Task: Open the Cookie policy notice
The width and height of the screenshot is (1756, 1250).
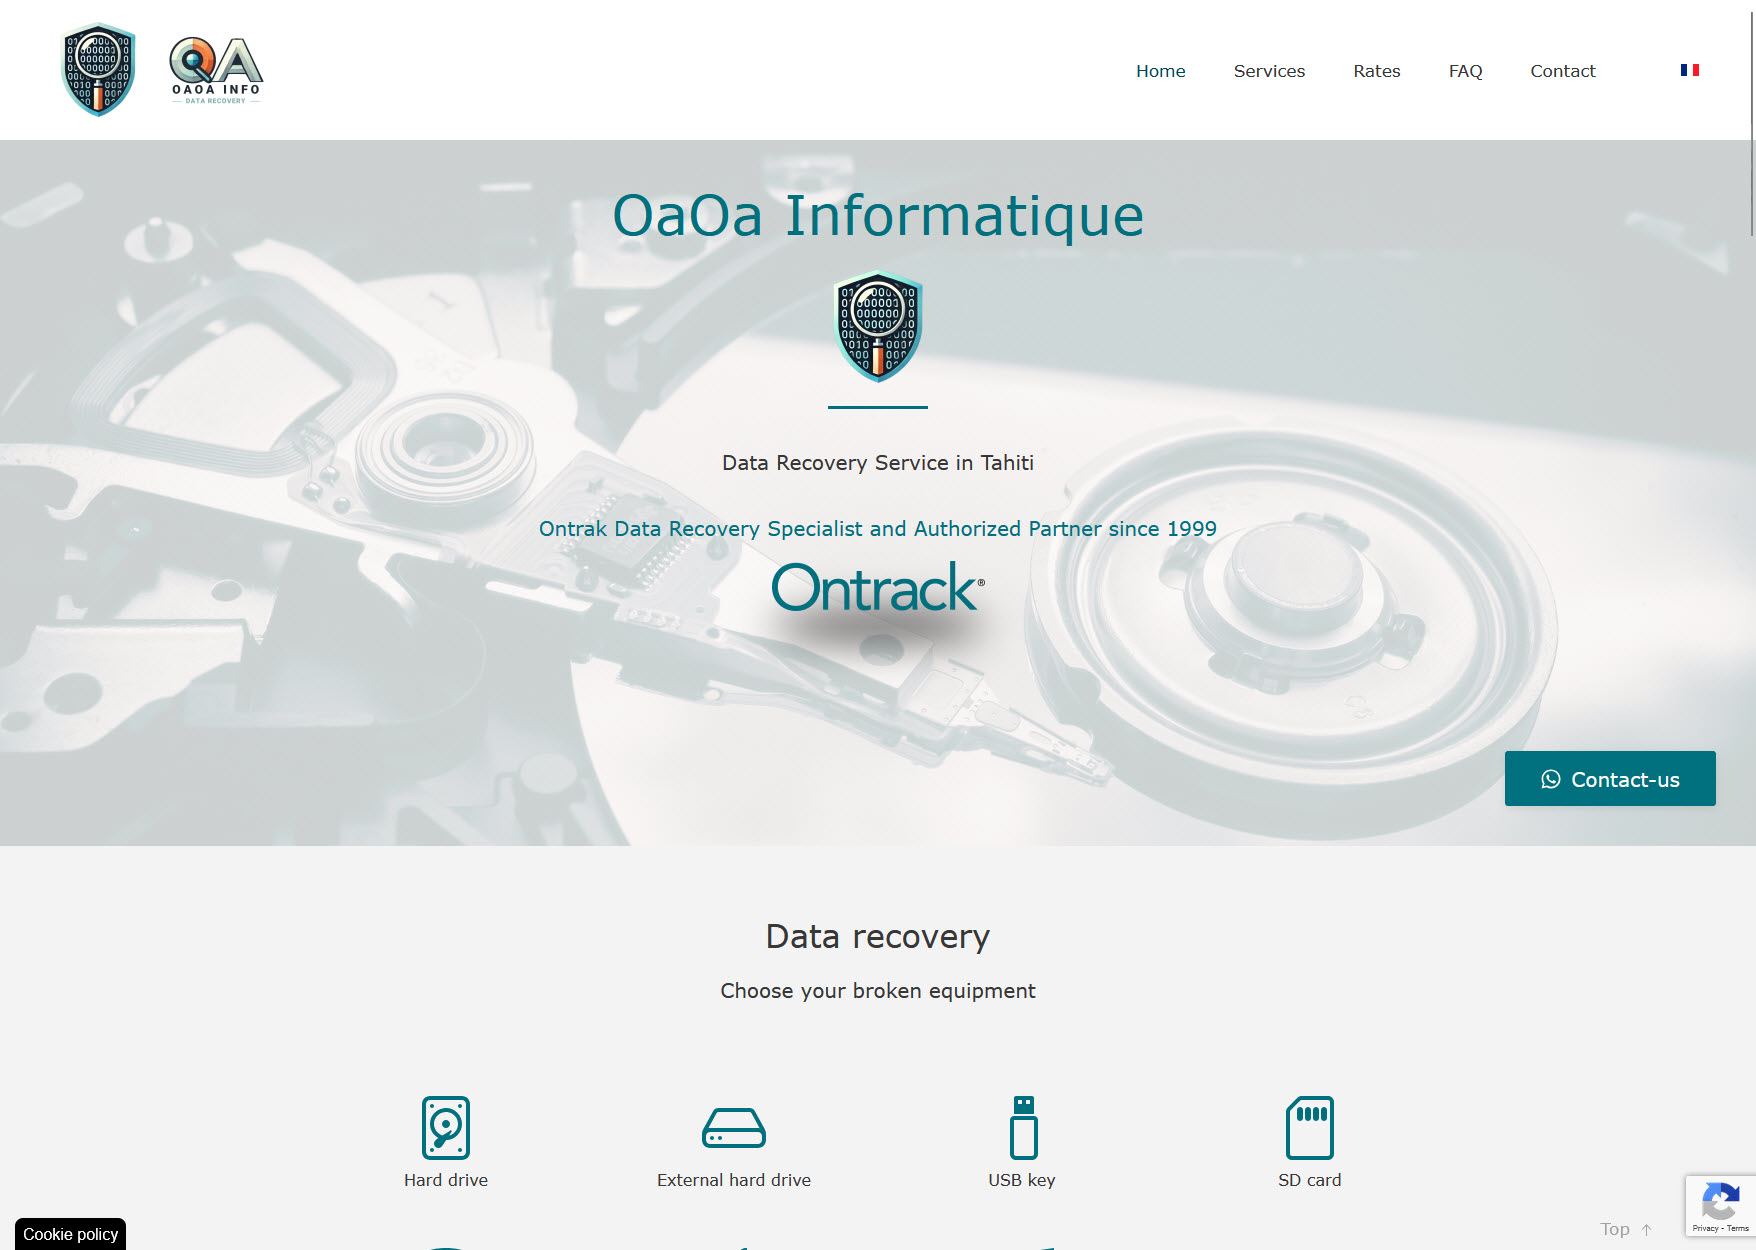Action: (x=70, y=1235)
